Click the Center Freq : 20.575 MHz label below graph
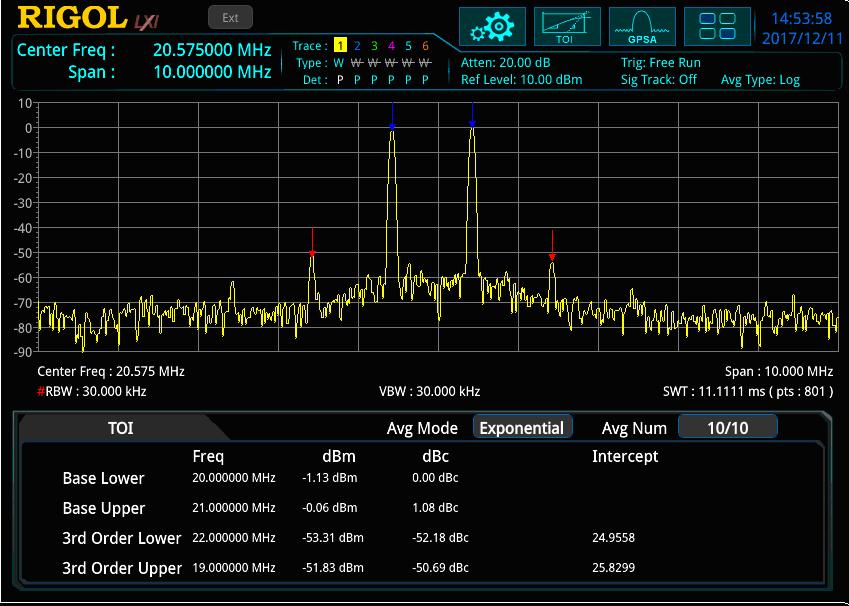Screen dimensions: 849x606 111,372
